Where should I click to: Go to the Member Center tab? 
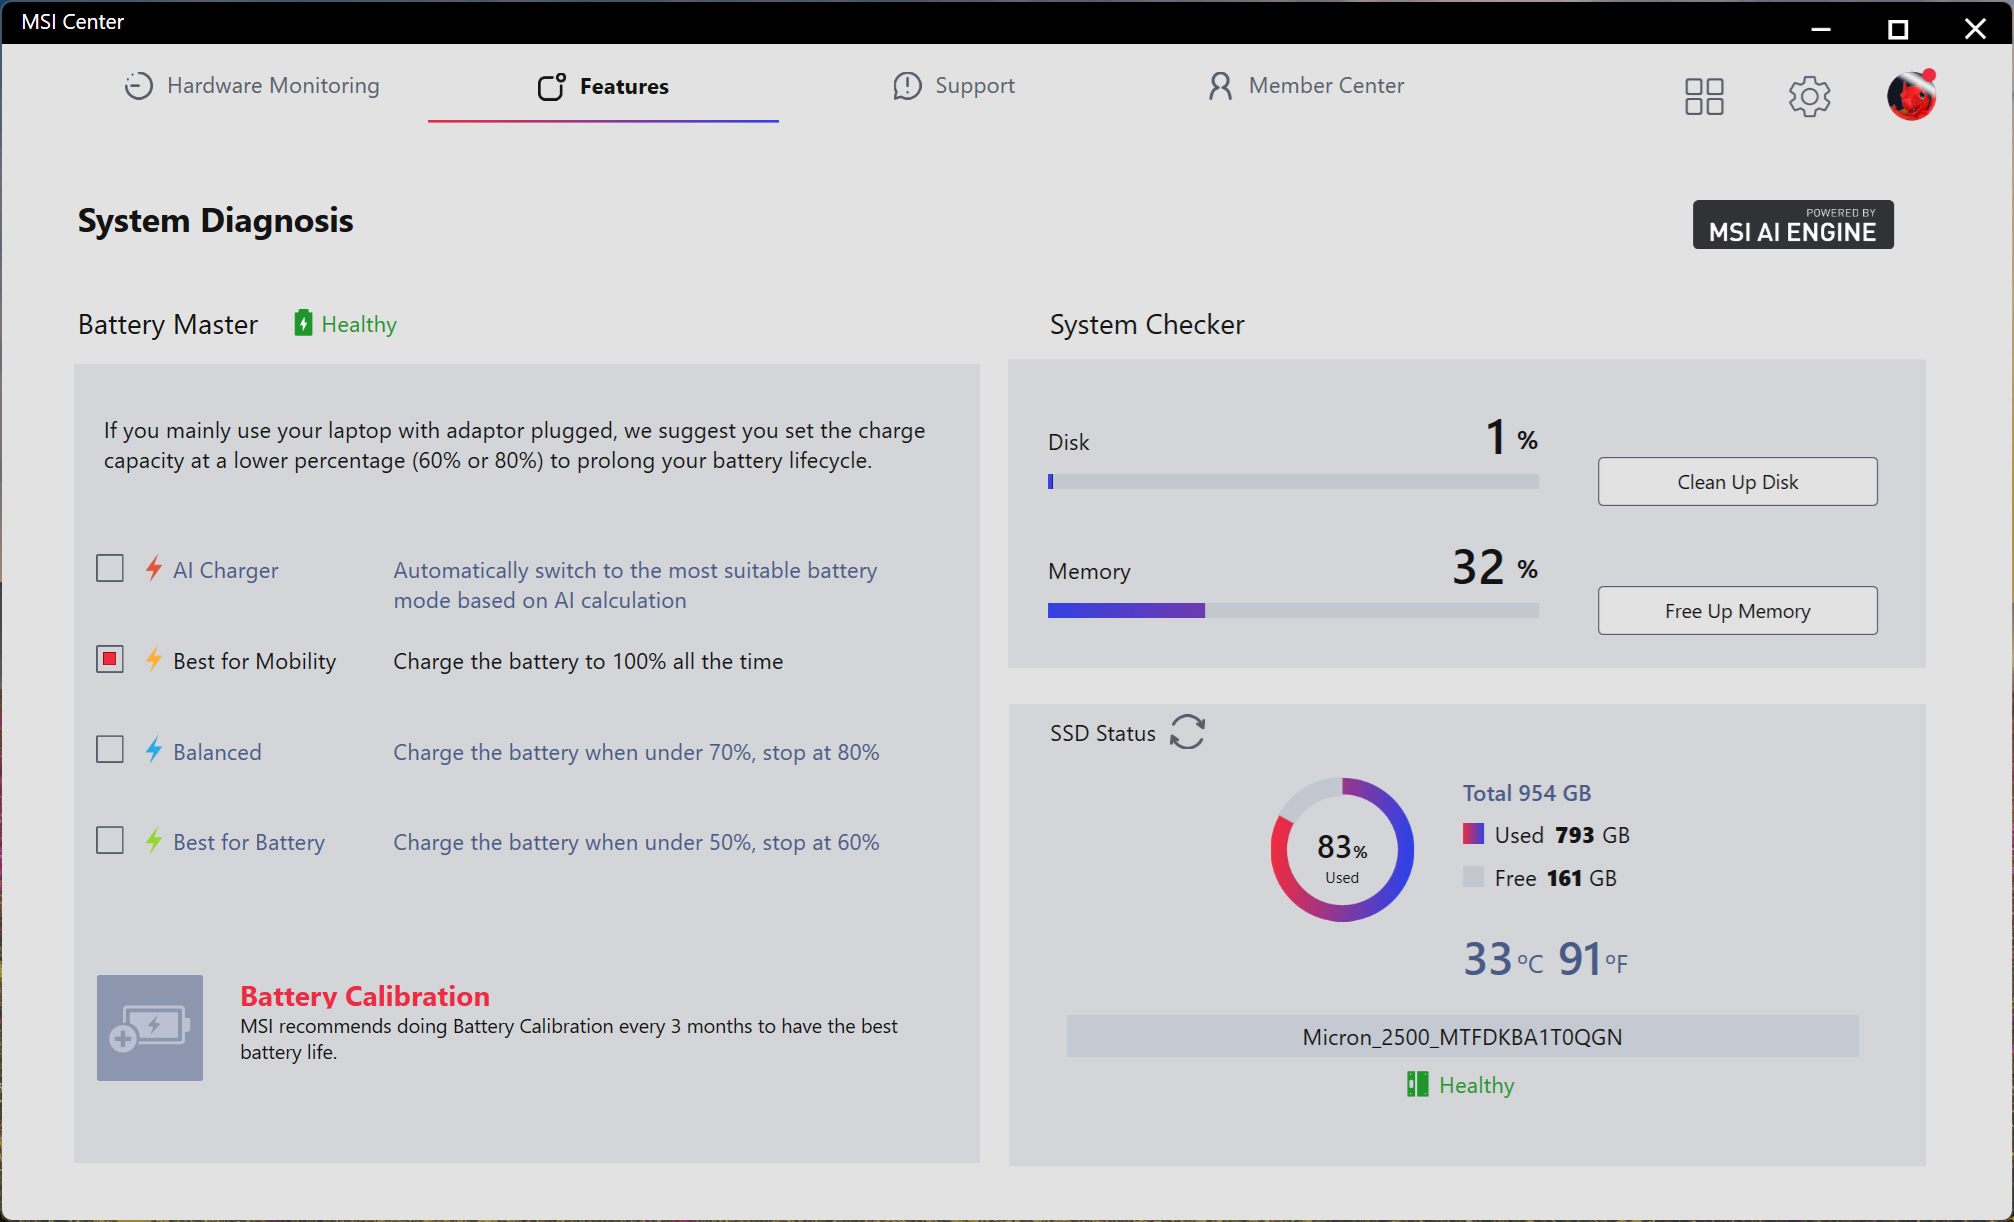click(1305, 86)
